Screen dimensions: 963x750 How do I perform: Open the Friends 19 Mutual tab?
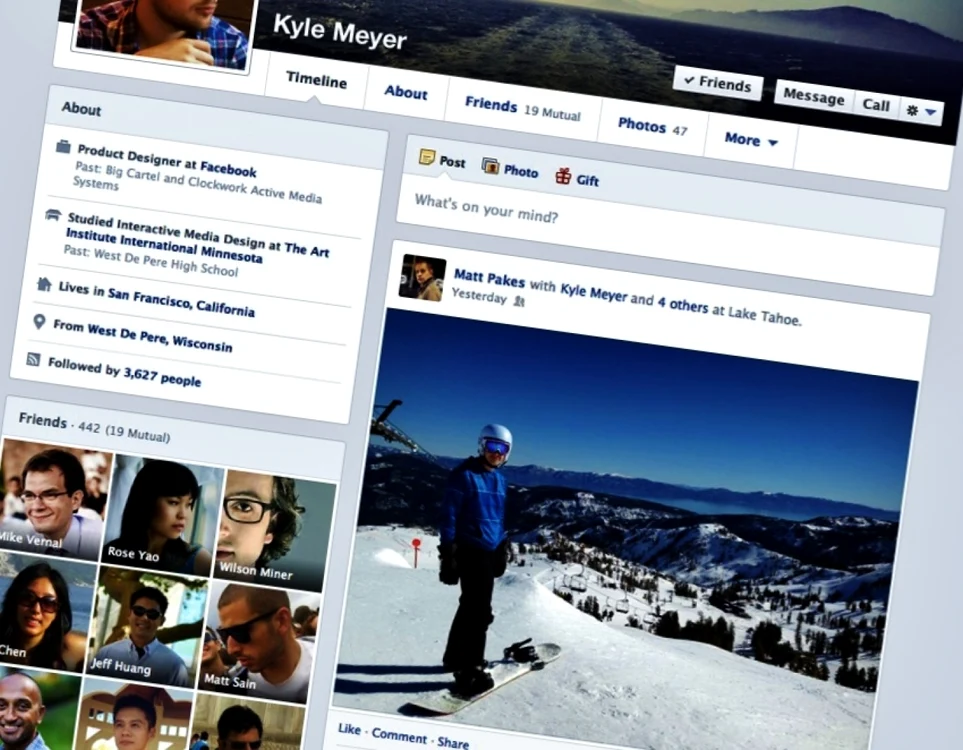[523, 108]
